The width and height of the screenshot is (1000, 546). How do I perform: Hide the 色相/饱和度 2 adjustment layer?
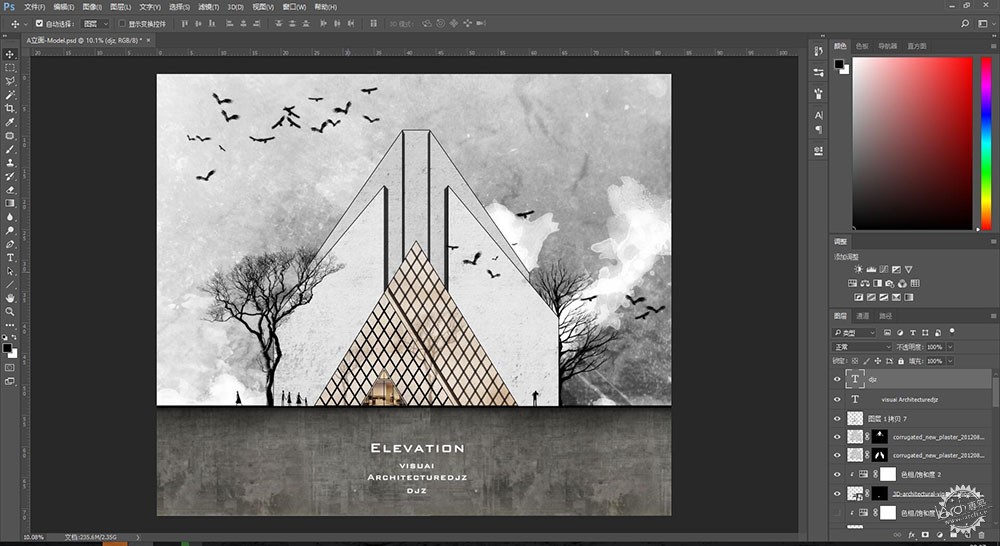click(x=837, y=475)
